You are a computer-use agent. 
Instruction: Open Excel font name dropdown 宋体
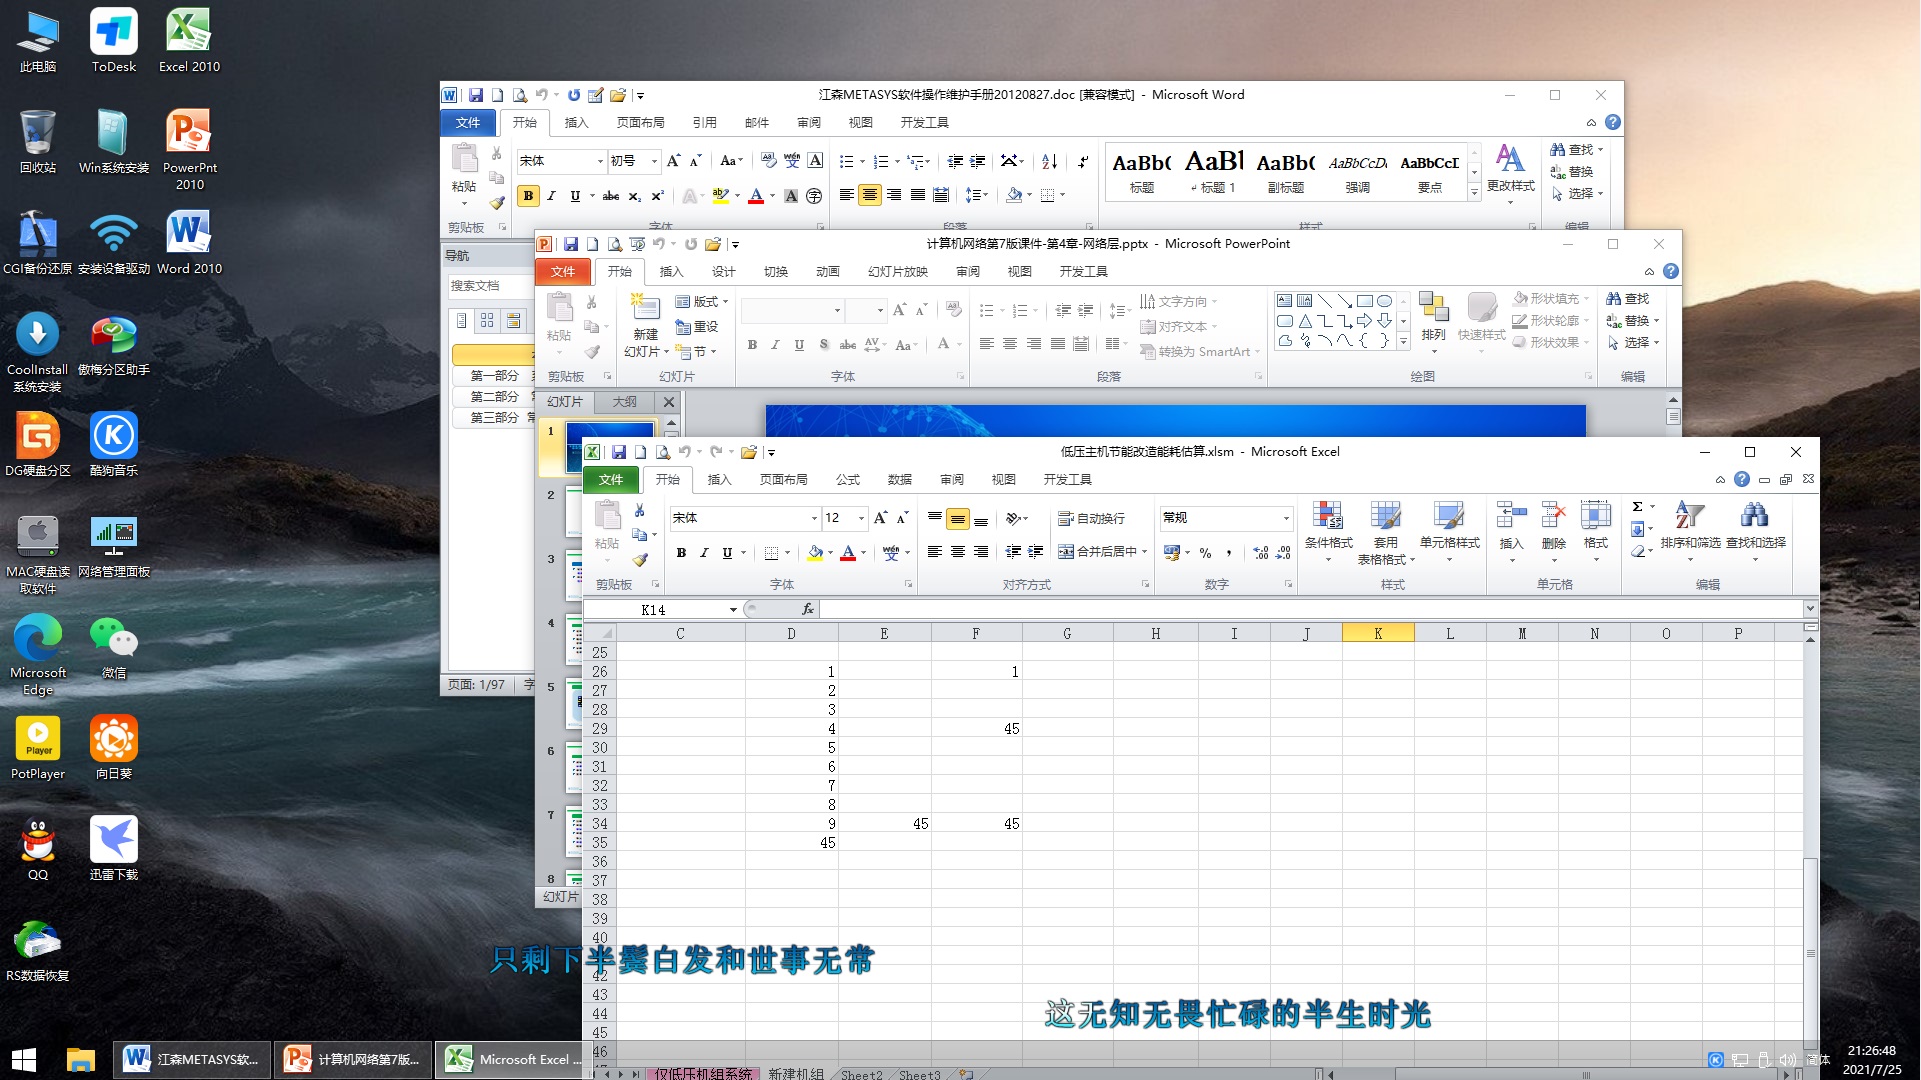point(813,518)
